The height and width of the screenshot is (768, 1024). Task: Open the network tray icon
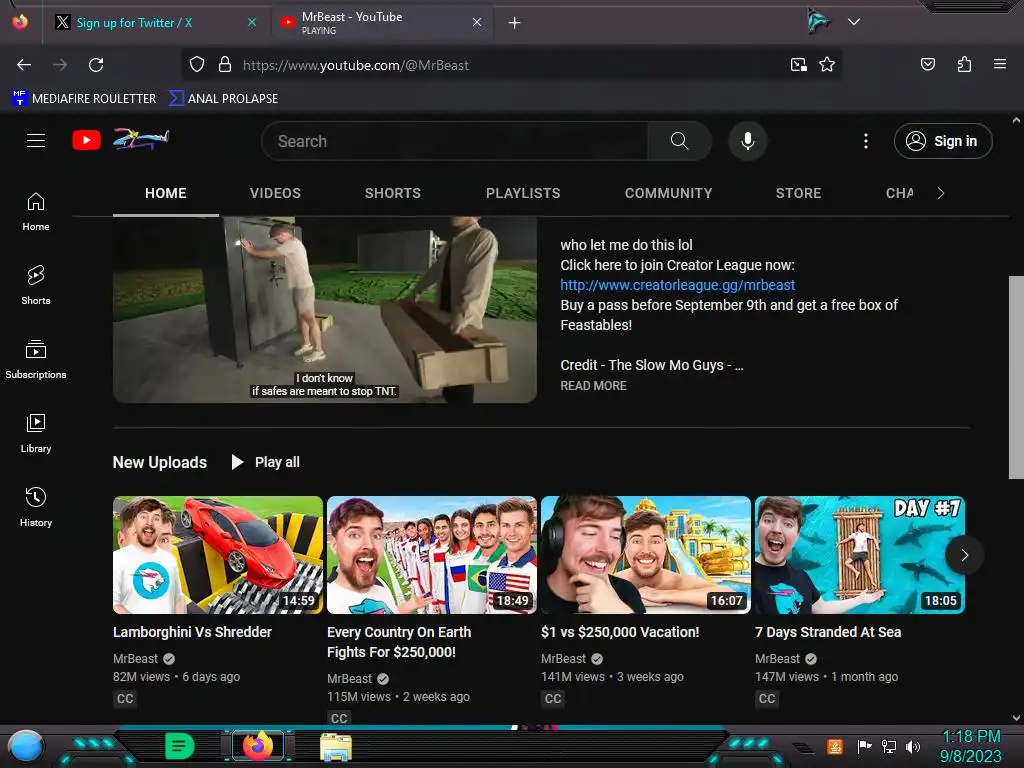tap(889, 746)
